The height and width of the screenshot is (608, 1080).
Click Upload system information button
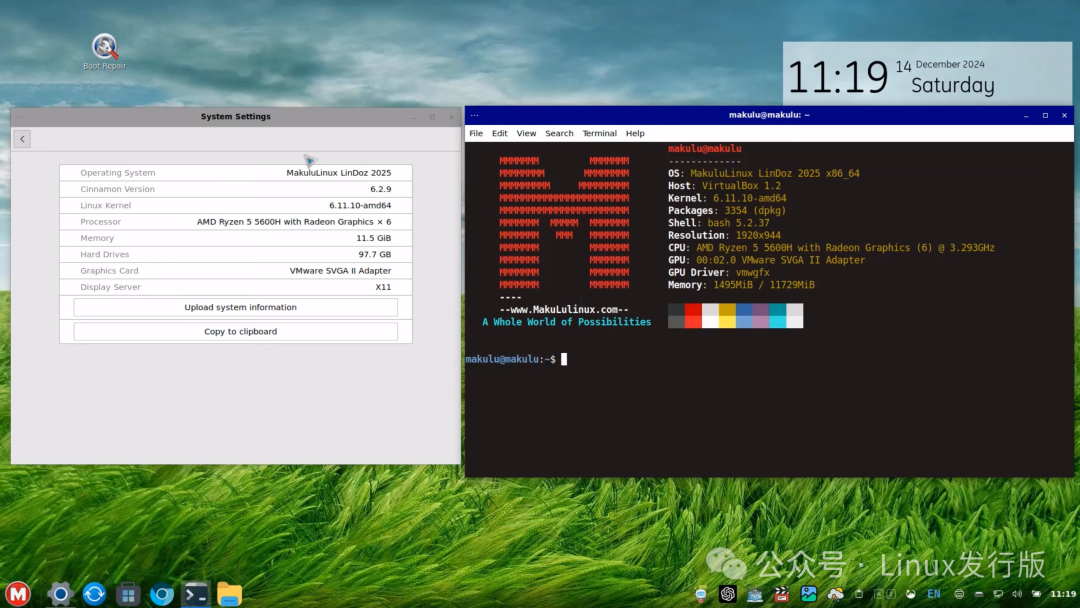tap(236, 307)
